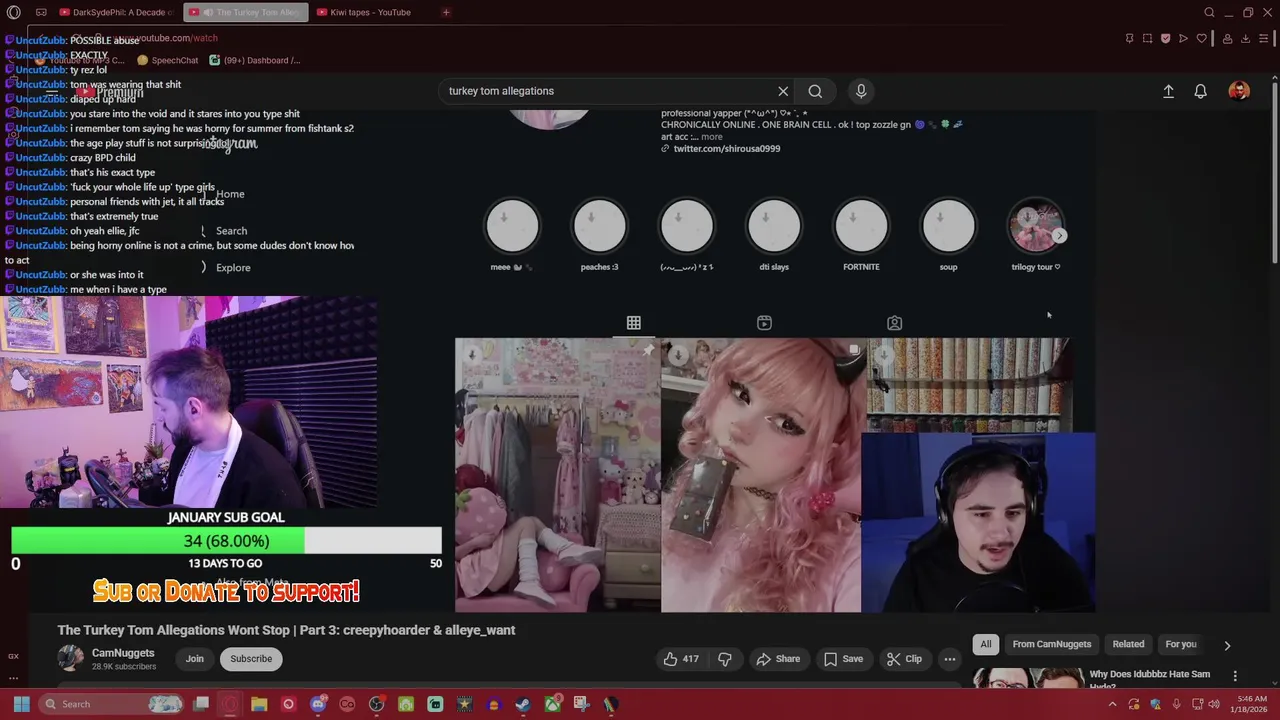This screenshot has height=720, width=1280.
Task: Select 'From CamNuggets' filter chip
Action: [x=1051, y=644]
